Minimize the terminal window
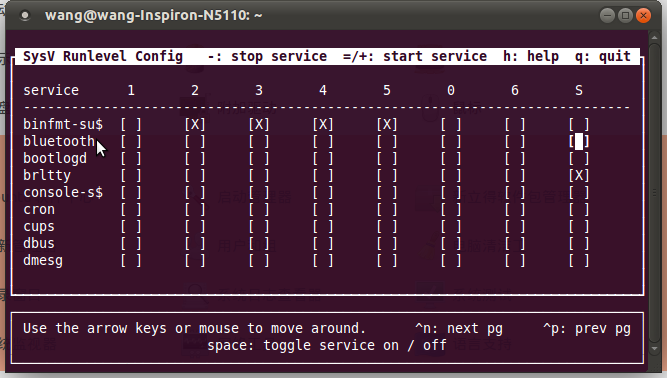667x378 pixels. click(607, 16)
